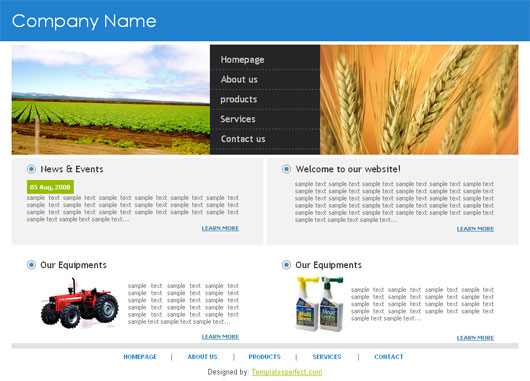Go to Services in the dark menu
Image resolution: width=530 pixels, height=381 pixels.
(238, 119)
